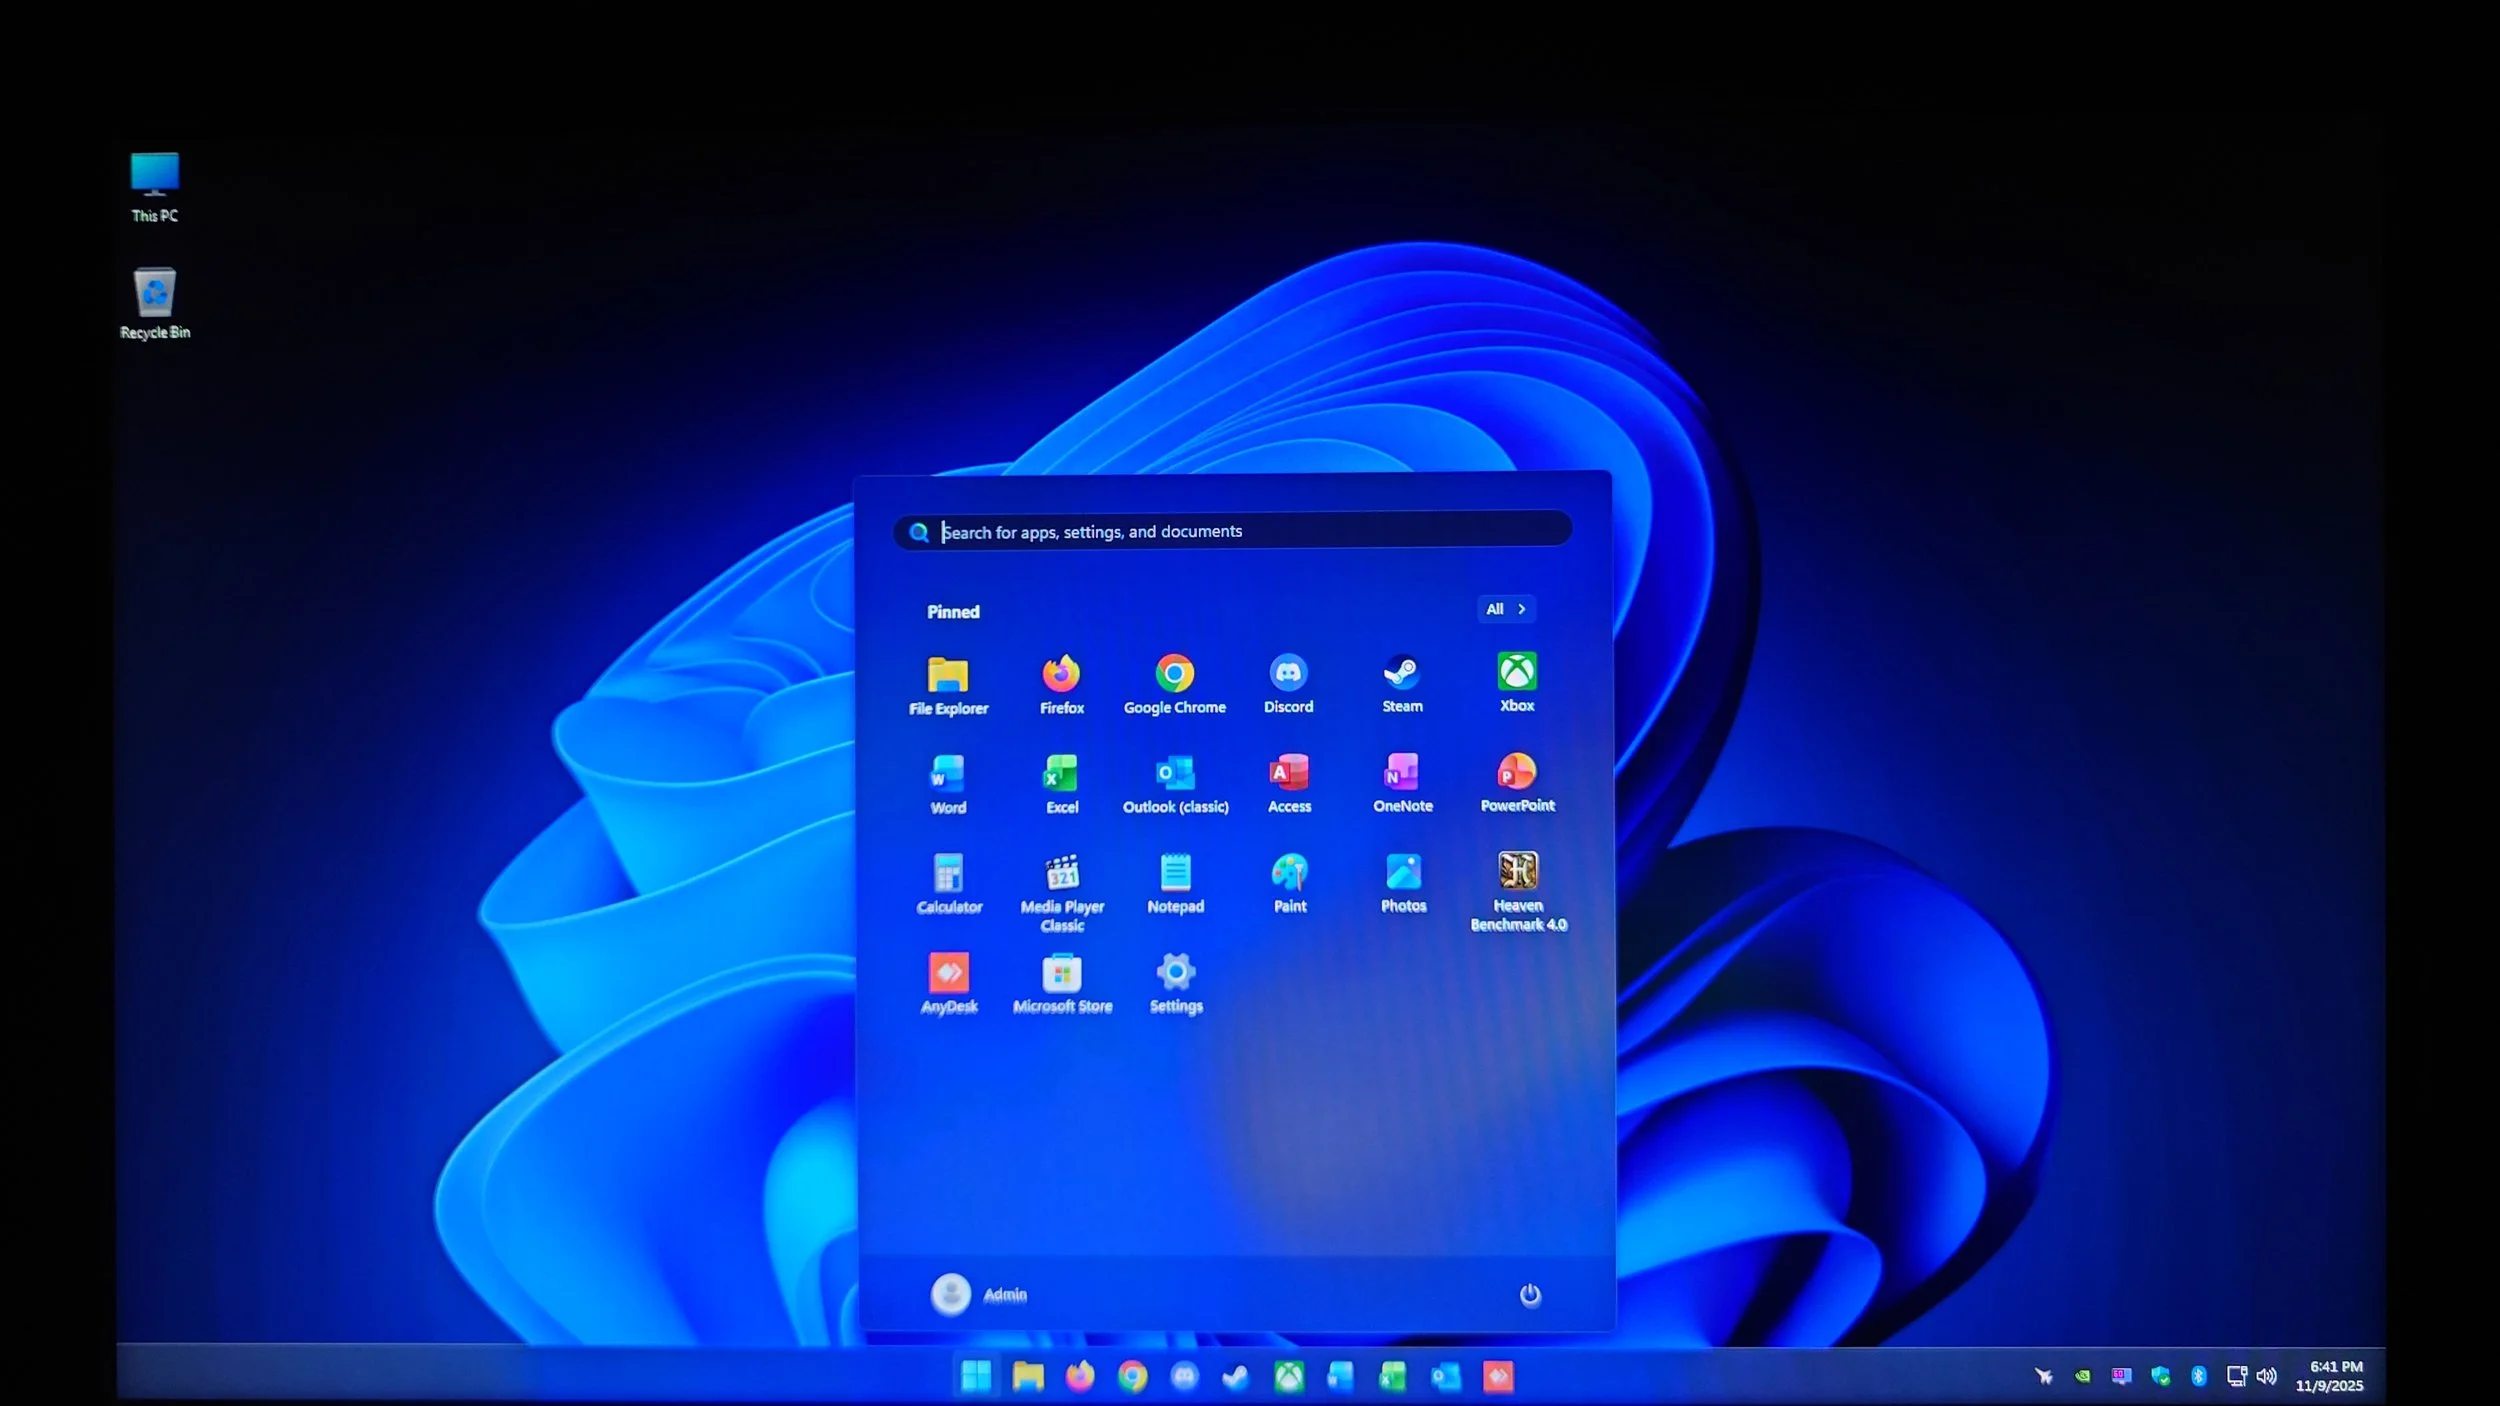2500x1406 pixels.
Task: Open the Admin user account menu
Action: click(x=978, y=1294)
